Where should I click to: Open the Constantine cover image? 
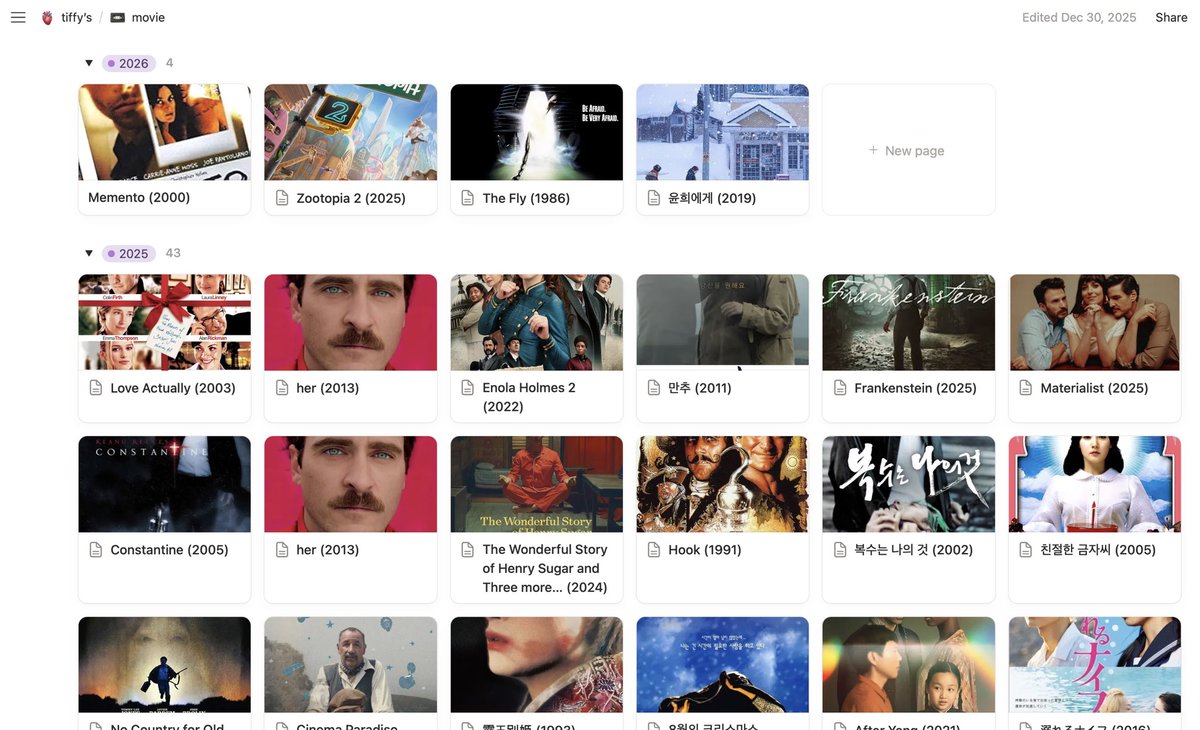pyautogui.click(x=165, y=484)
